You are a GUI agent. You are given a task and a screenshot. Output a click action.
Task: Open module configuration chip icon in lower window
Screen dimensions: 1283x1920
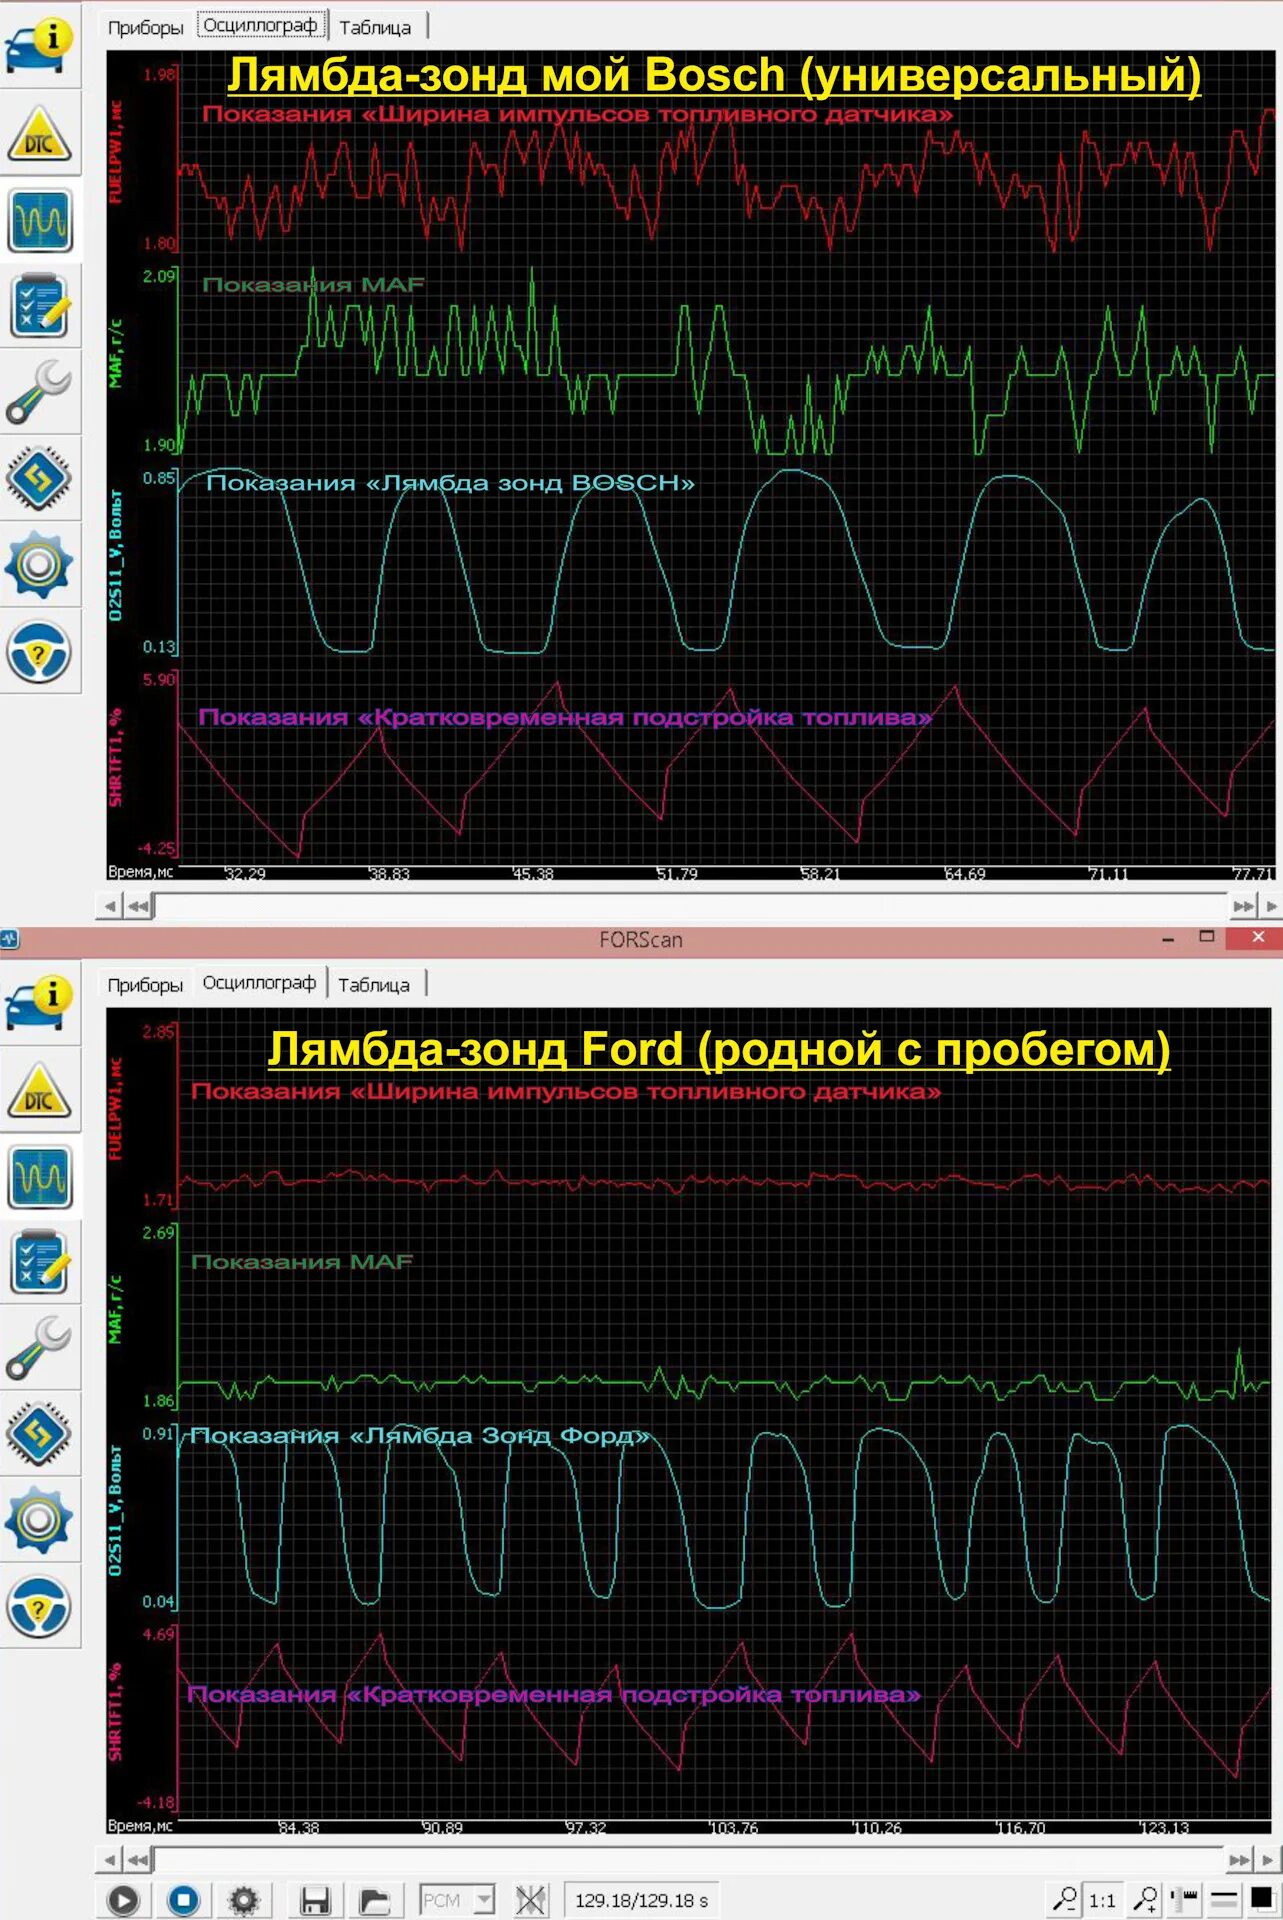[40, 1434]
